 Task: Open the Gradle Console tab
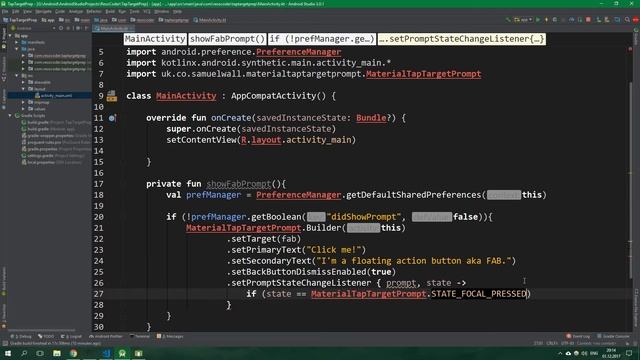coord(613,337)
